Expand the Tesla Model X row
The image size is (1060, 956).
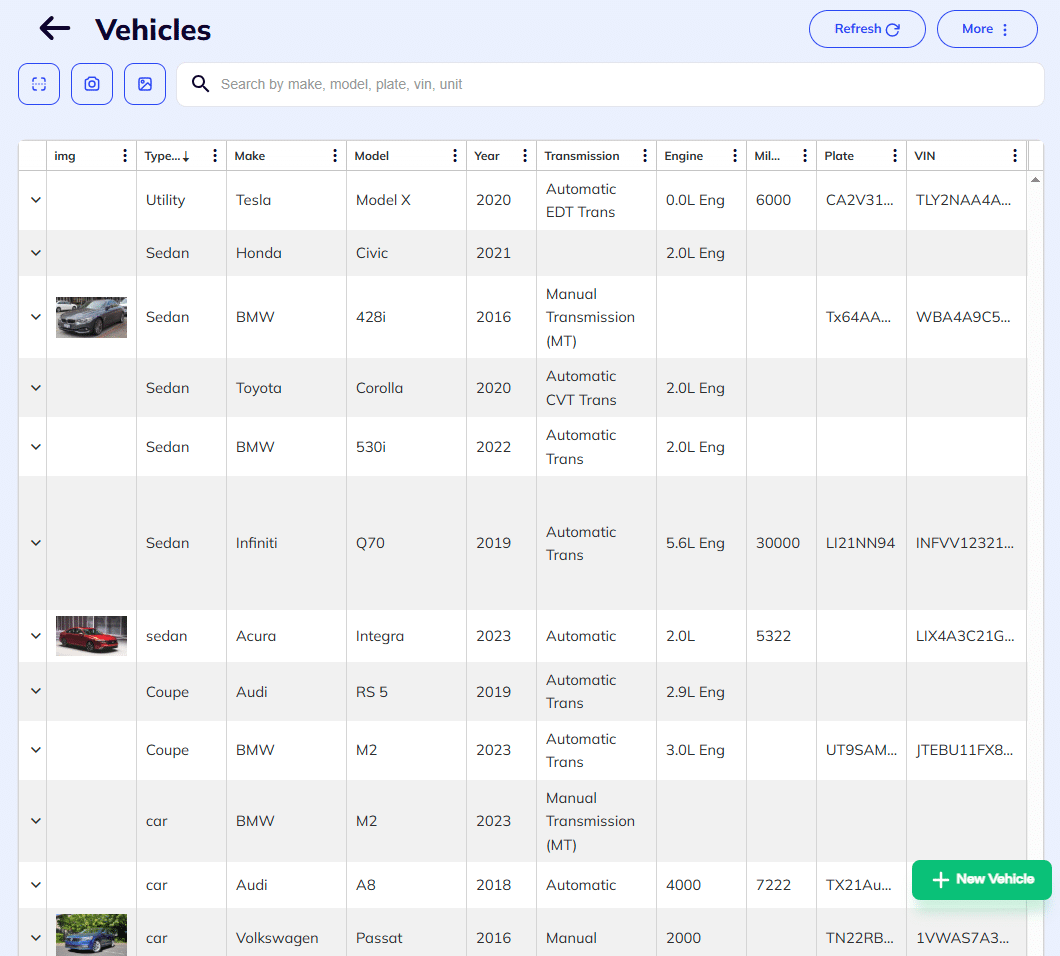[x=36, y=200]
